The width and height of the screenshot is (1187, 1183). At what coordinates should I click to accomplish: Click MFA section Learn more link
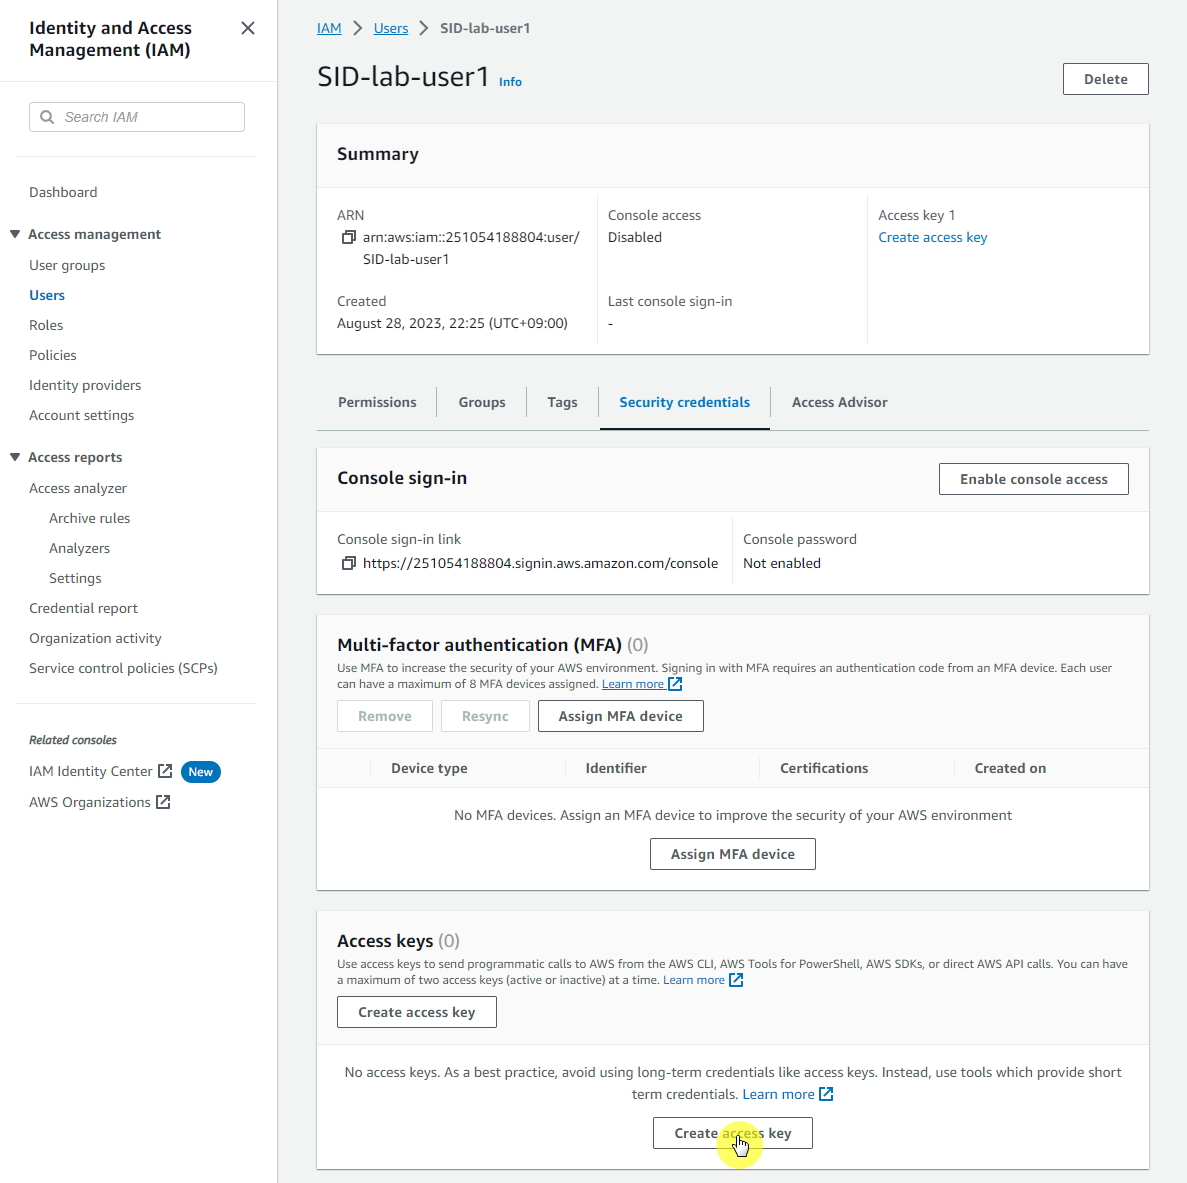click(x=633, y=684)
